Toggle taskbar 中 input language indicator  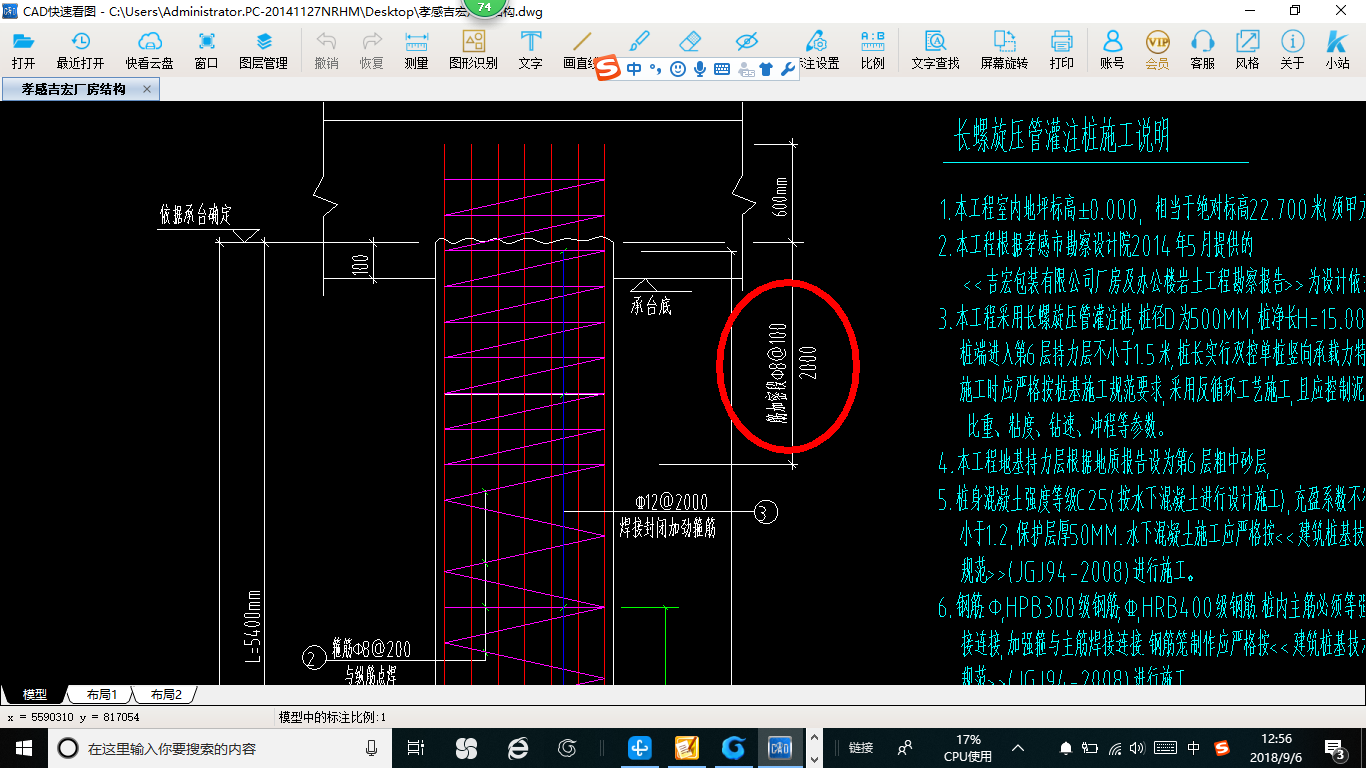point(1194,748)
